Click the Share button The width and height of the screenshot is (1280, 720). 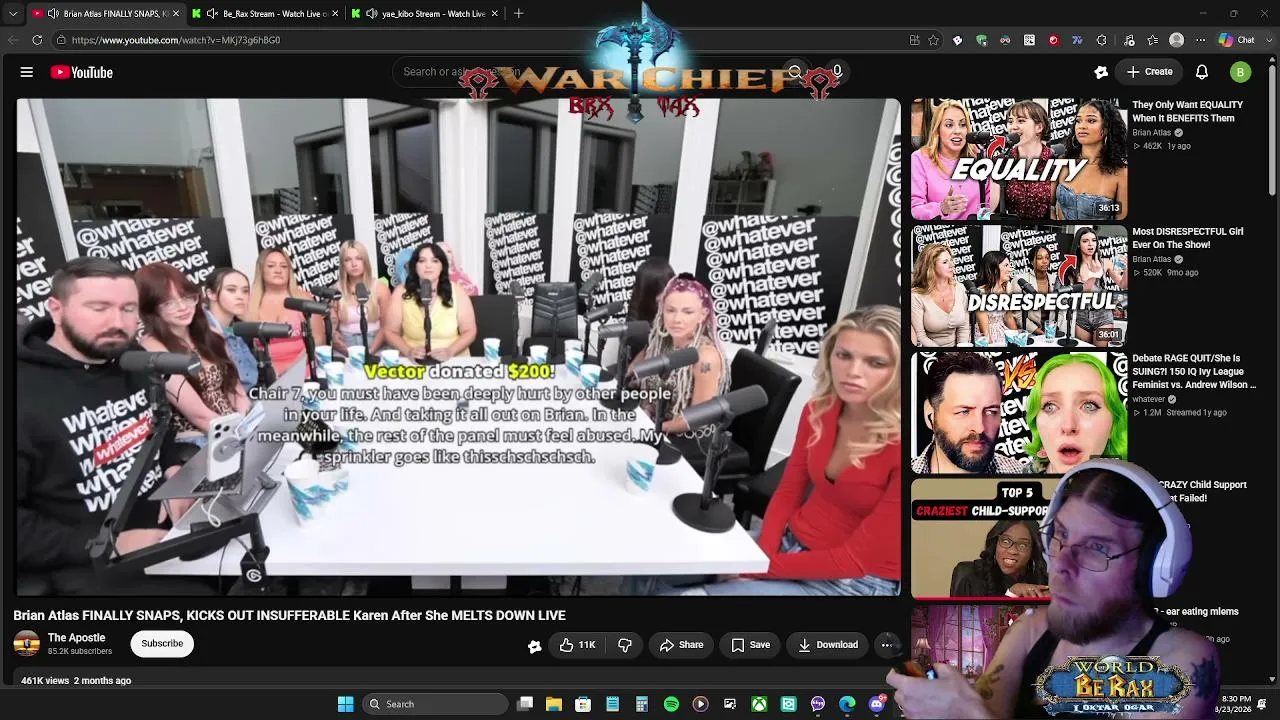(x=681, y=645)
